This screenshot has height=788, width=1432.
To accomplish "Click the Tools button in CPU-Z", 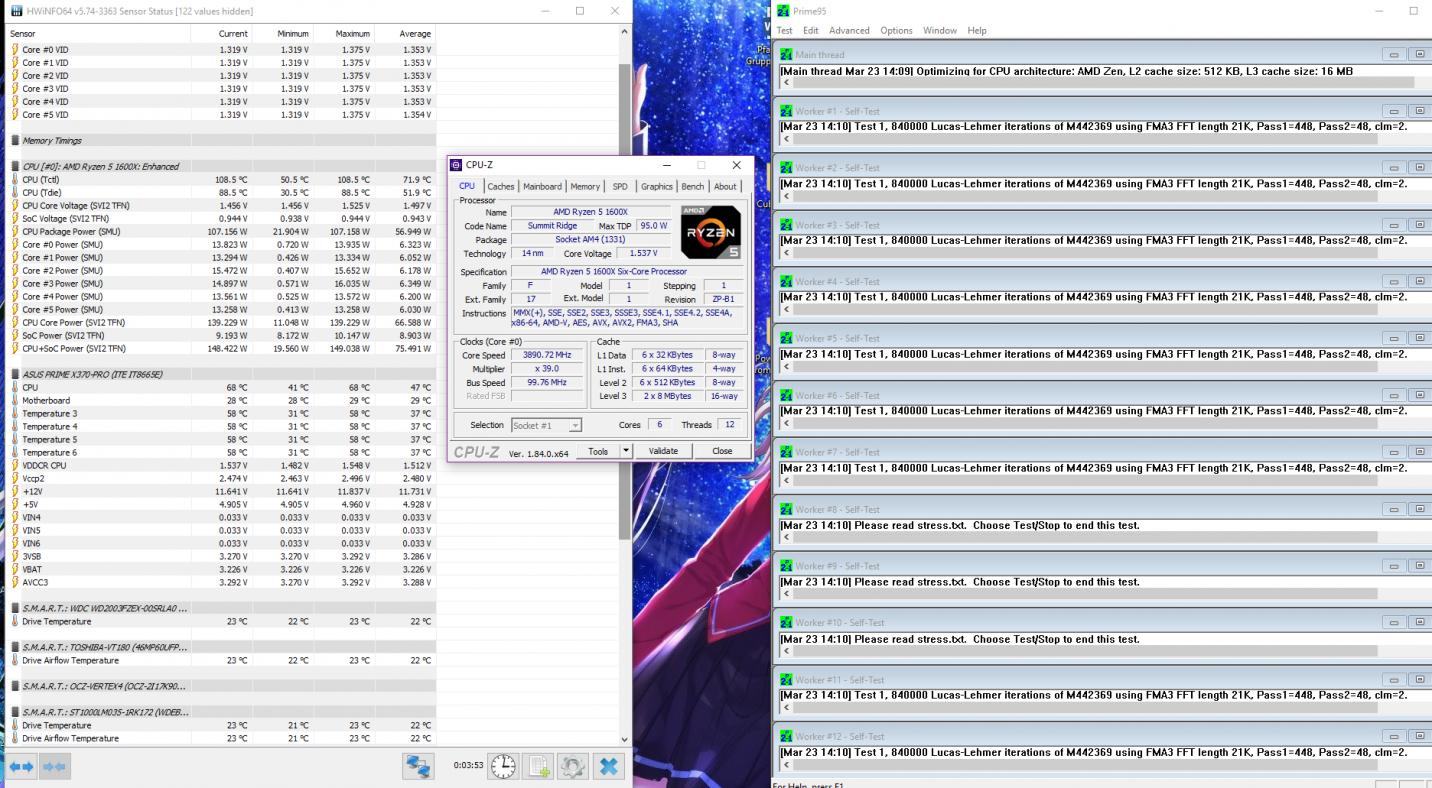I will pos(598,451).
